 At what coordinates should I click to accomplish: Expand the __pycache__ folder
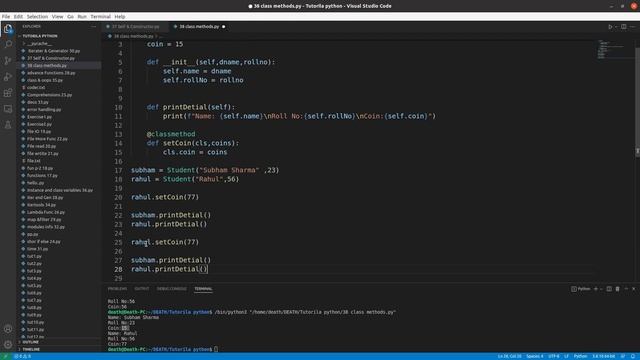pos(38,44)
